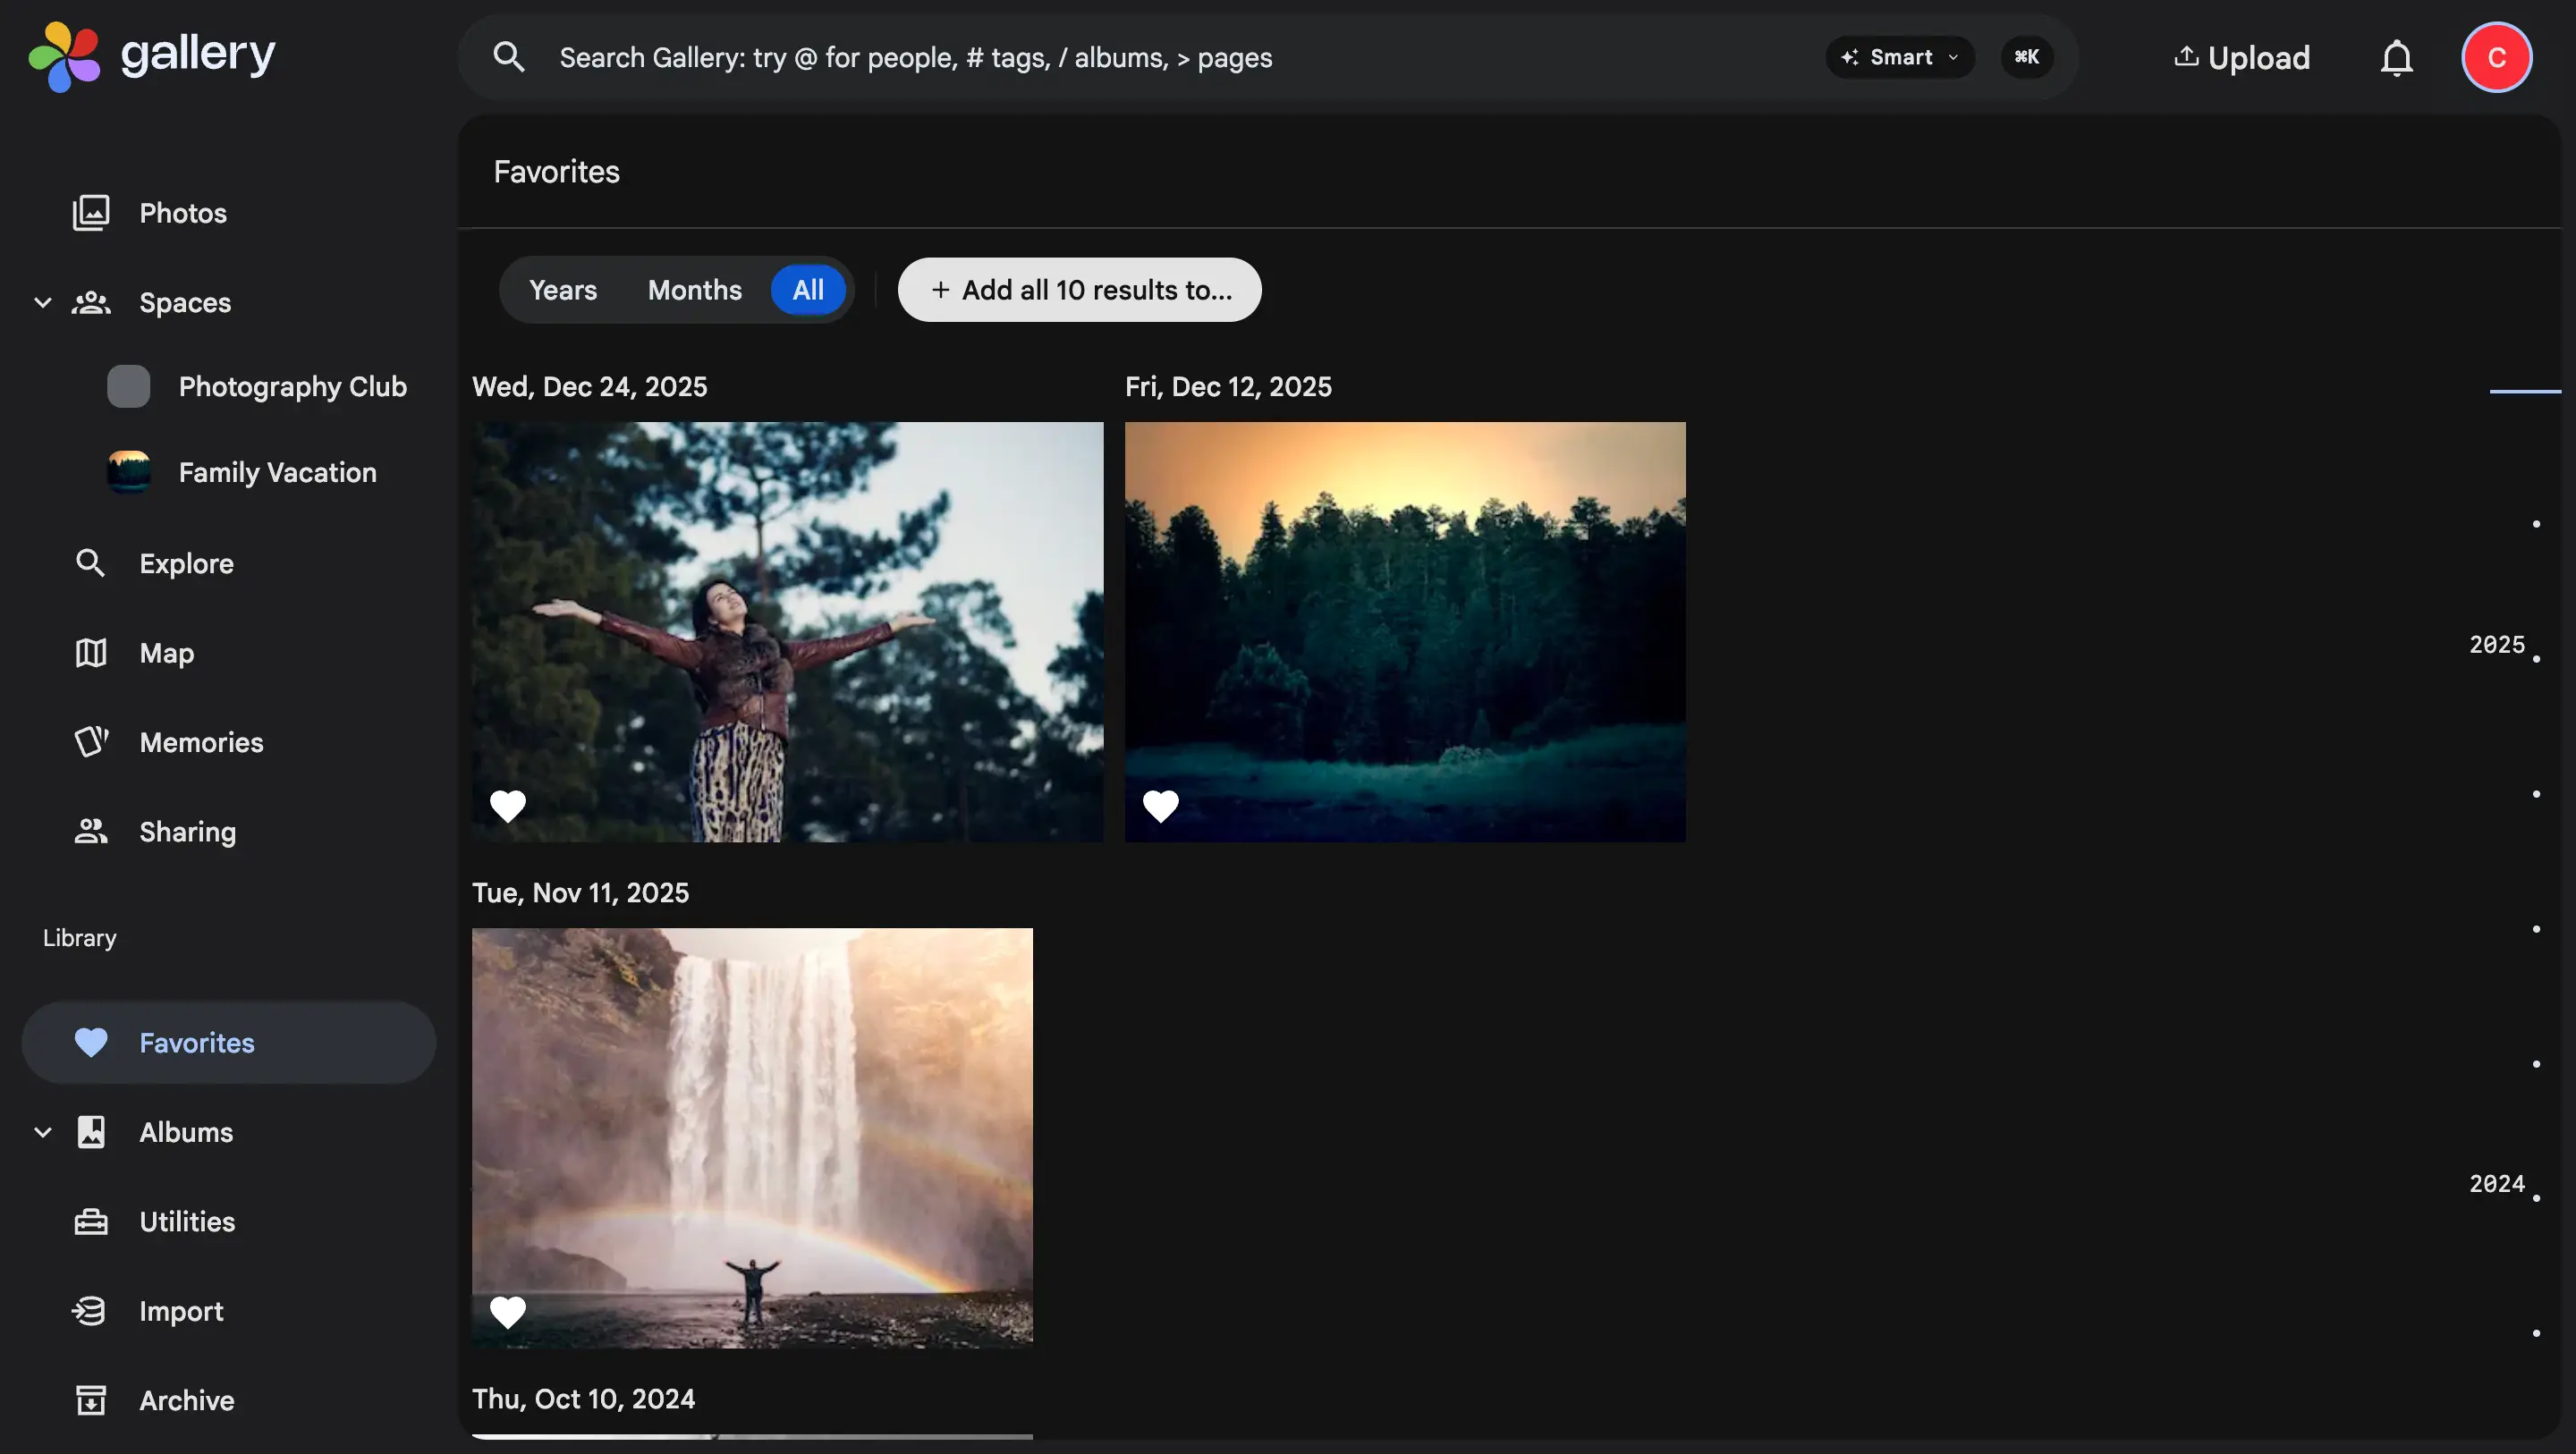The height and width of the screenshot is (1454, 2576).
Task: Jump to 2025 on the timeline scrubber
Action: coord(2498,645)
